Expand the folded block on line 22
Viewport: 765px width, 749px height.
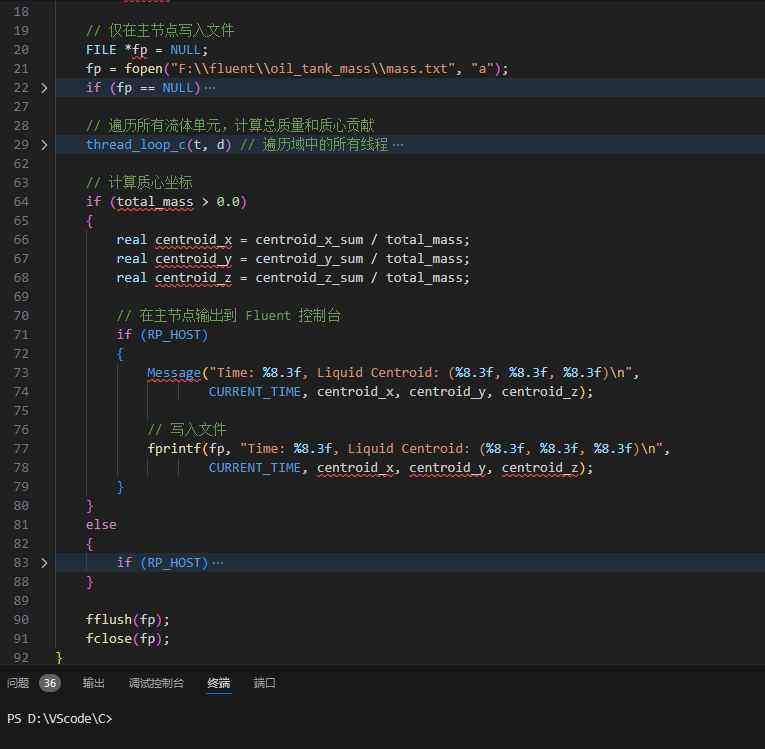click(43, 88)
